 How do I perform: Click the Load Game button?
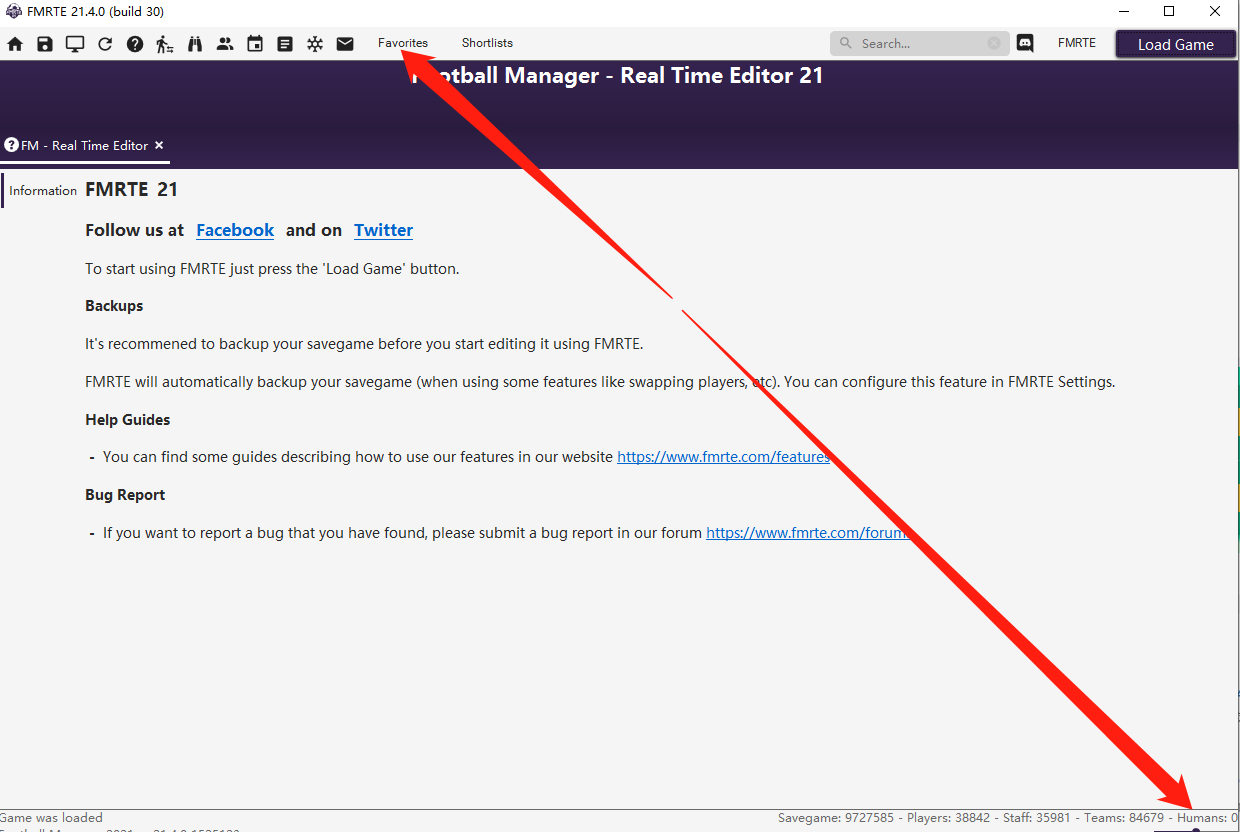click(x=1176, y=44)
